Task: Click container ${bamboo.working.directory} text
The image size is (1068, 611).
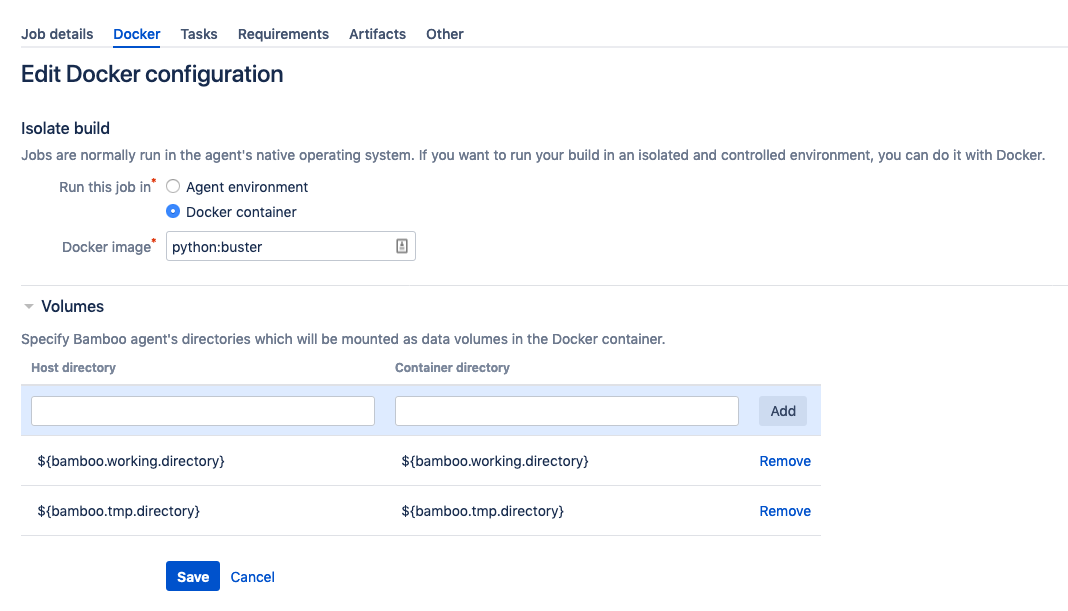Action: pos(494,461)
